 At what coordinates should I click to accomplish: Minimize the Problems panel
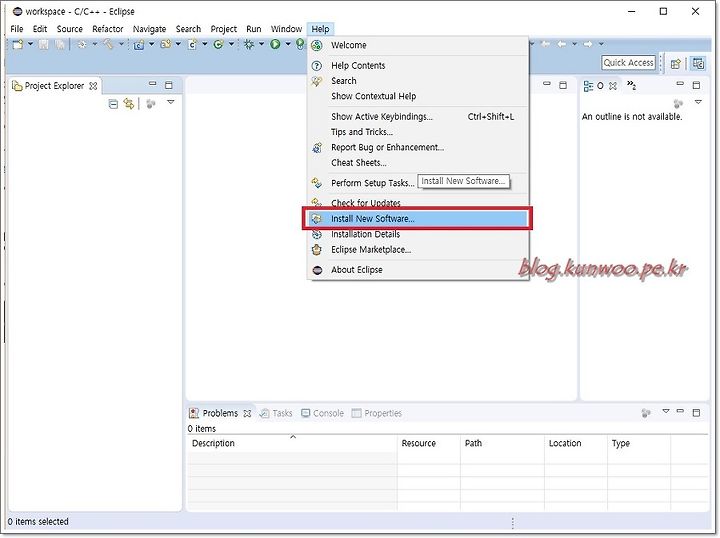(x=680, y=411)
